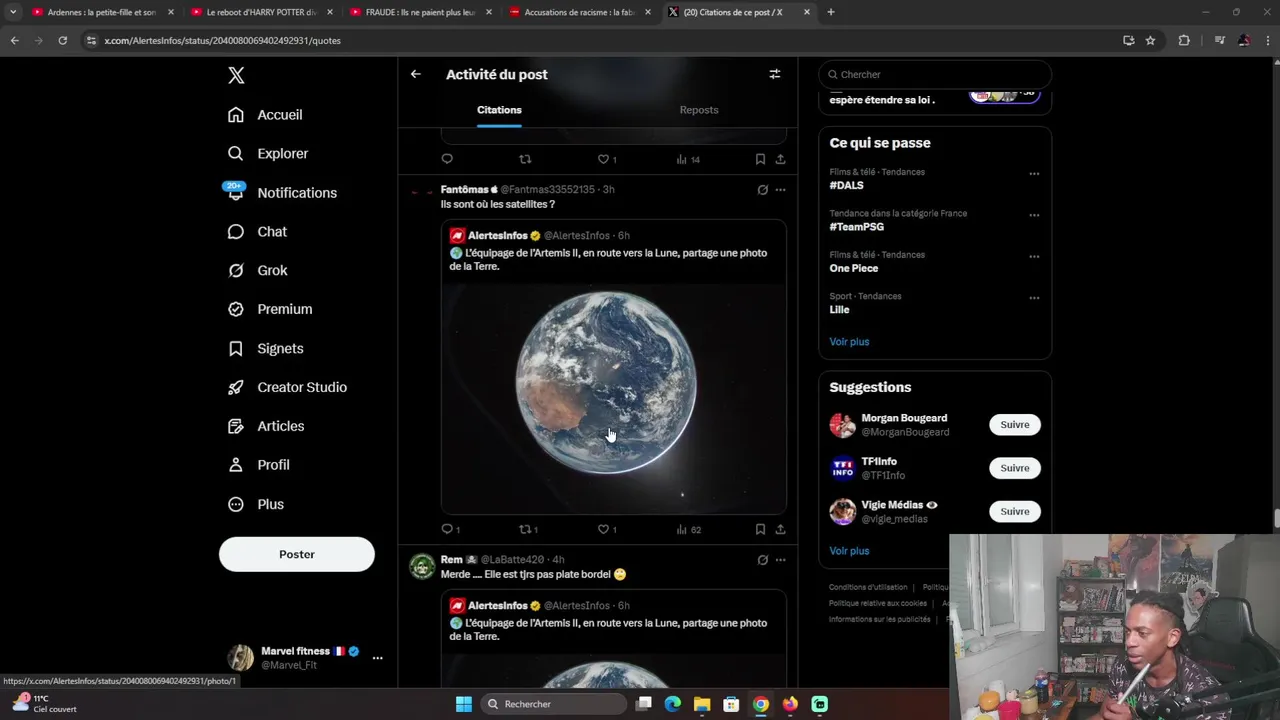Share the top post with 14 views

click(780, 159)
